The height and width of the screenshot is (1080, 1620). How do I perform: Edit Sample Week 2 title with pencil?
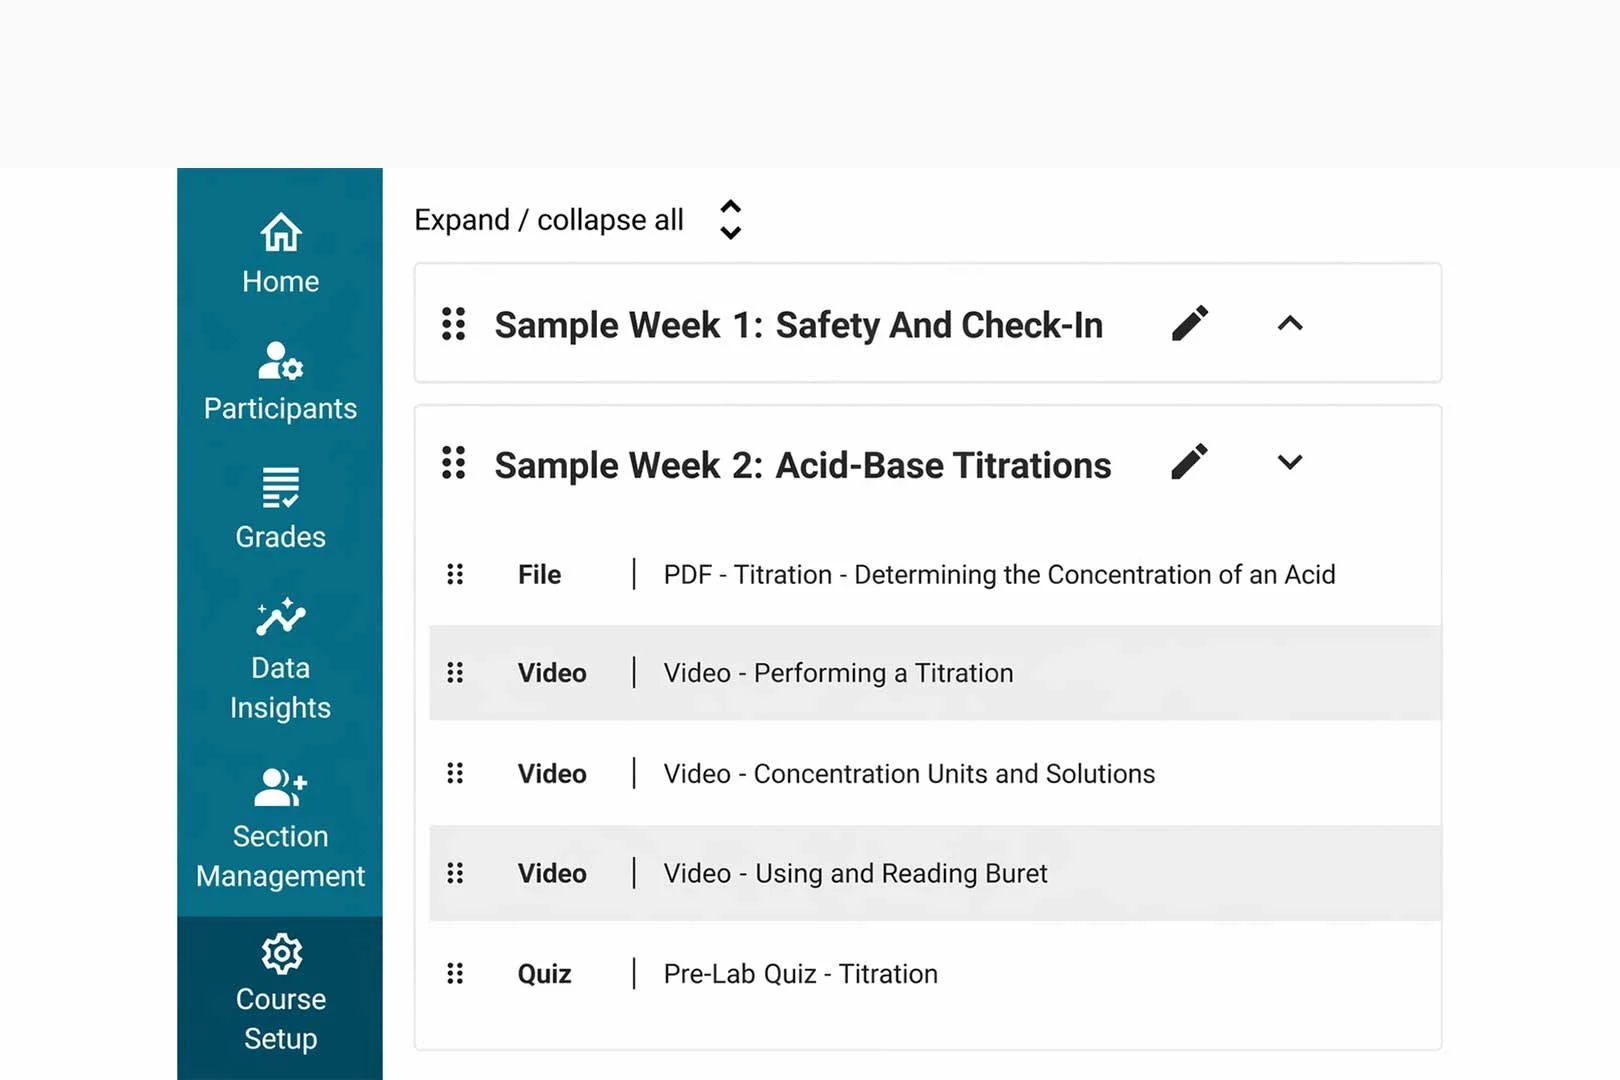click(1190, 463)
